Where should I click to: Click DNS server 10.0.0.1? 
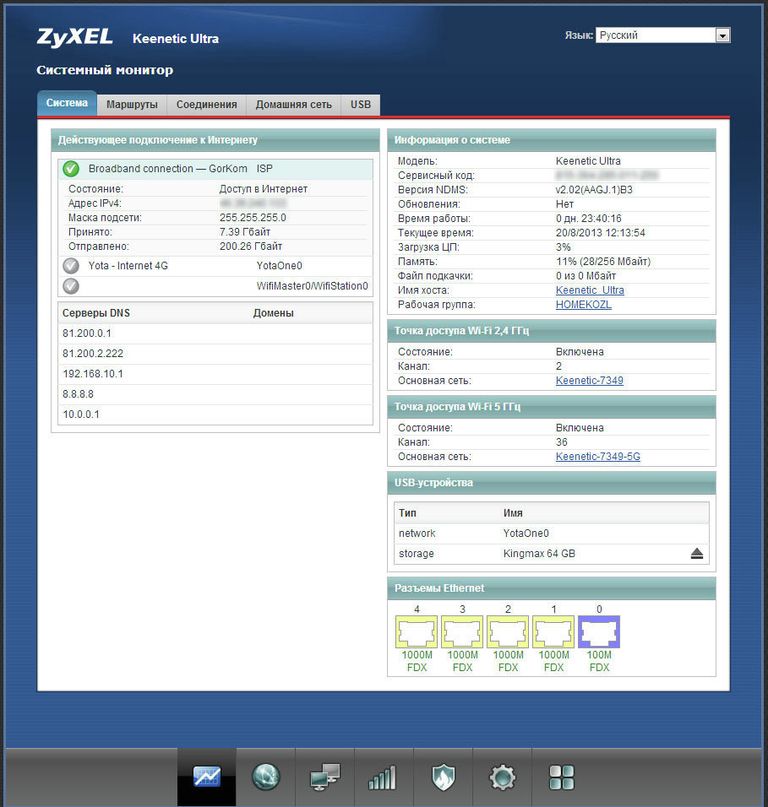click(x=81, y=414)
